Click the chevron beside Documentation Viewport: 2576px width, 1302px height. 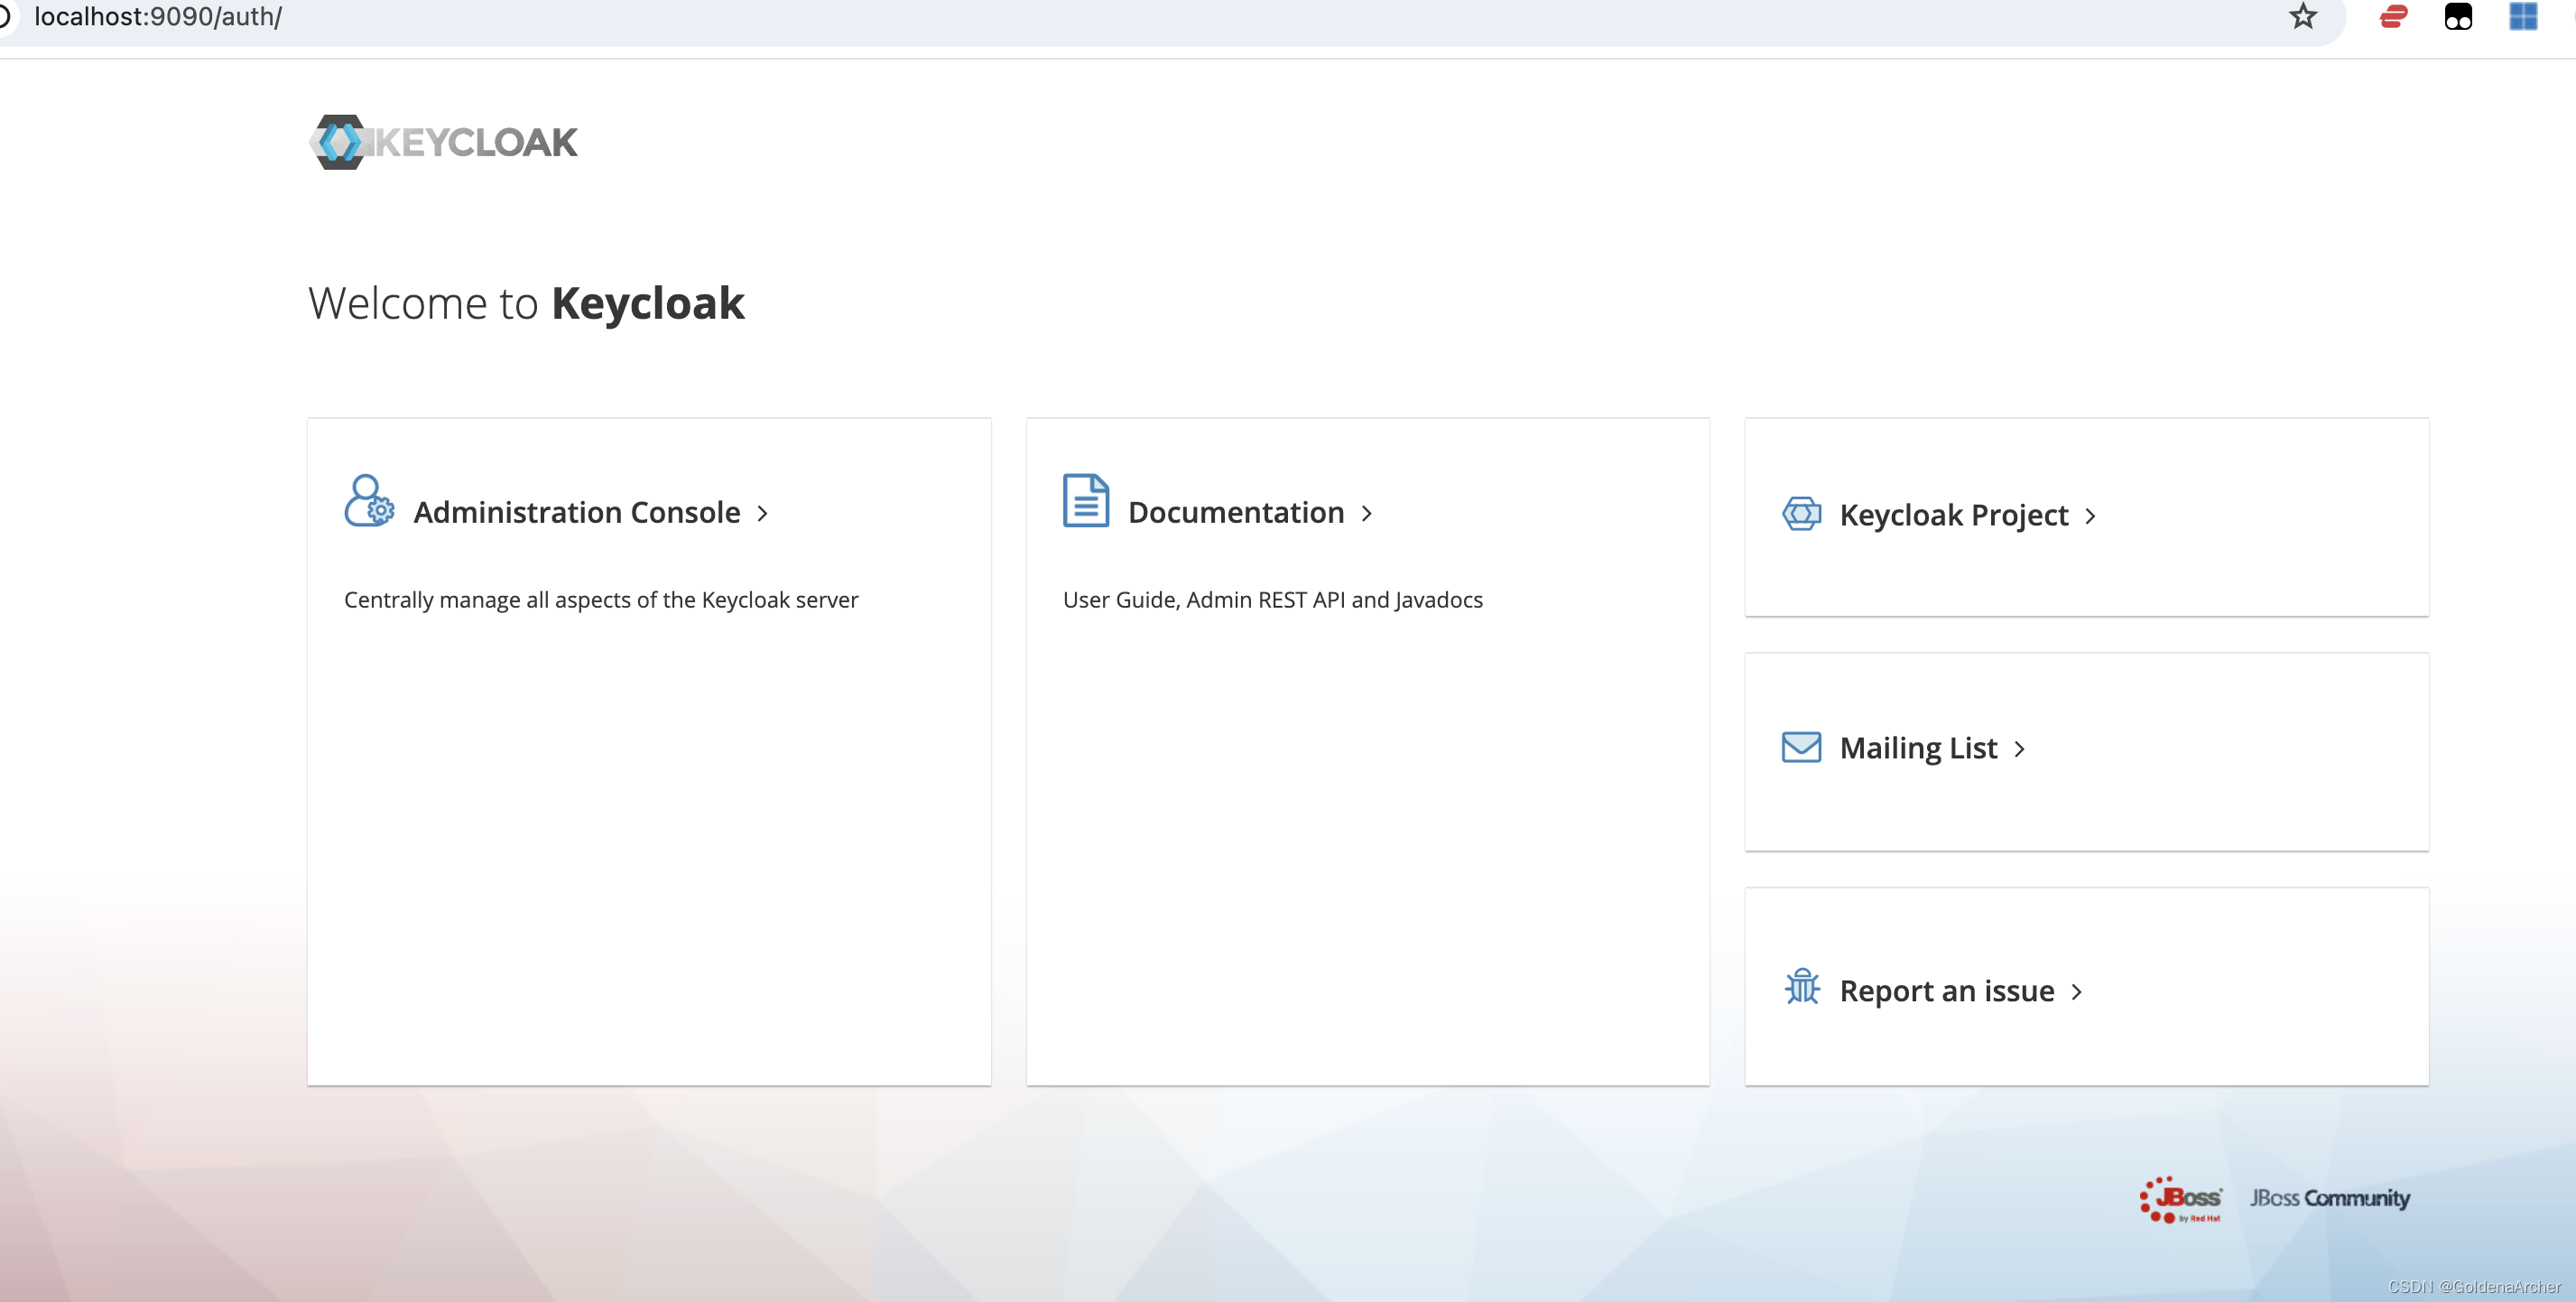coord(1367,514)
